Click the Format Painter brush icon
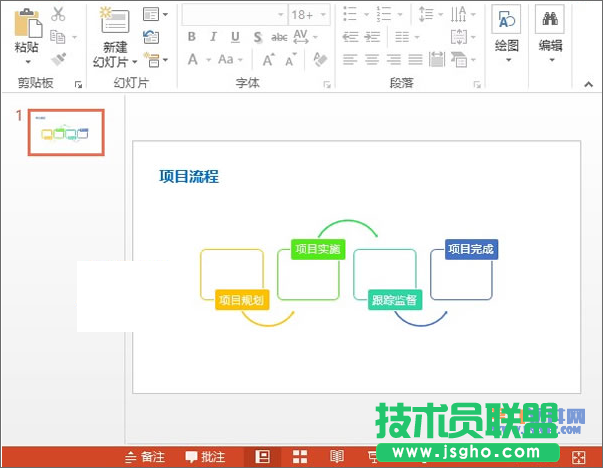603x468 pixels. click(58, 59)
